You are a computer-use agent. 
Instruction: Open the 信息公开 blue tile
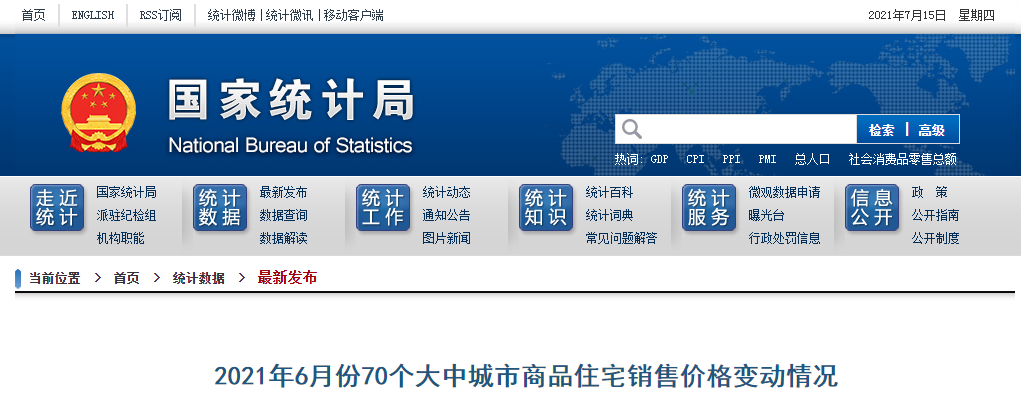pyautogui.click(x=873, y=208)
